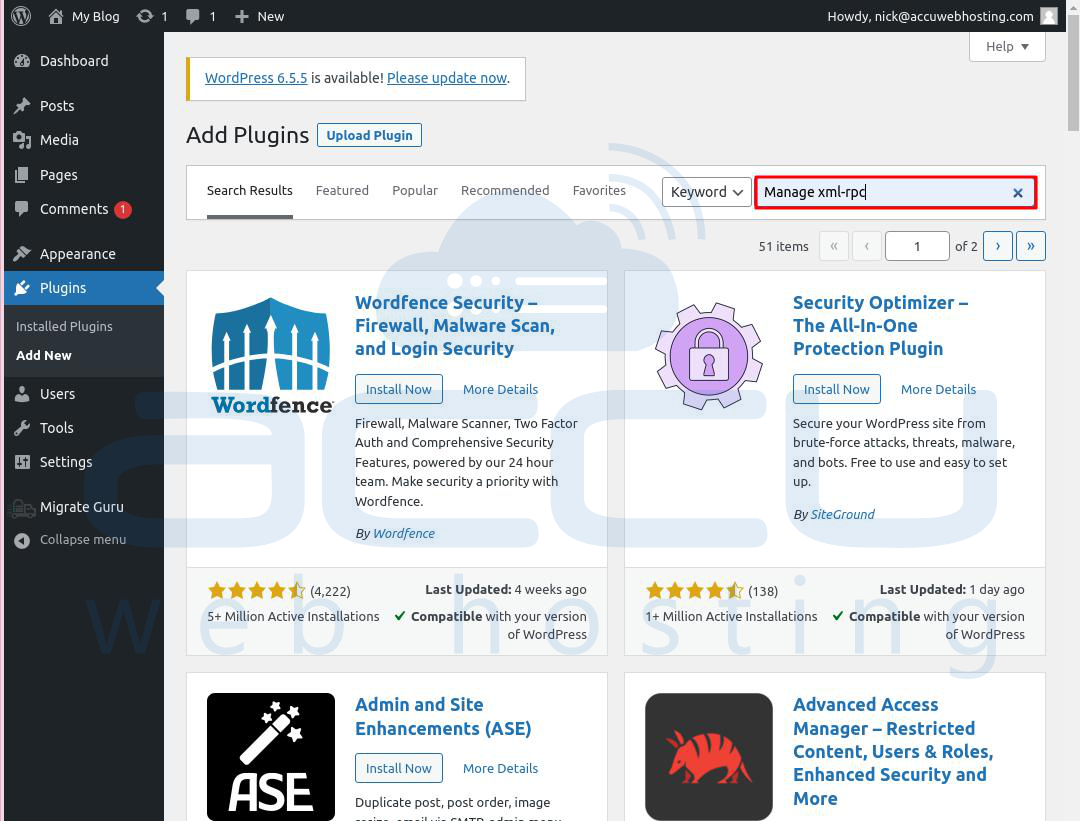
Task: Click the Users person icon
Action: point(22,394)
